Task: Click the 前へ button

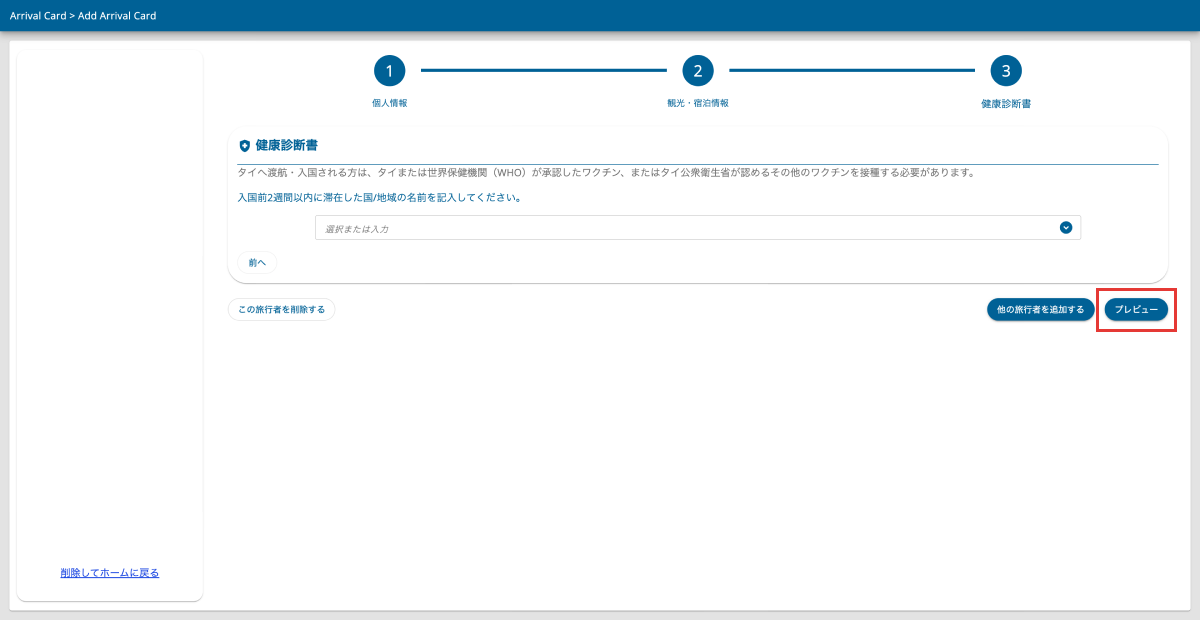Action: click(256, 262)
